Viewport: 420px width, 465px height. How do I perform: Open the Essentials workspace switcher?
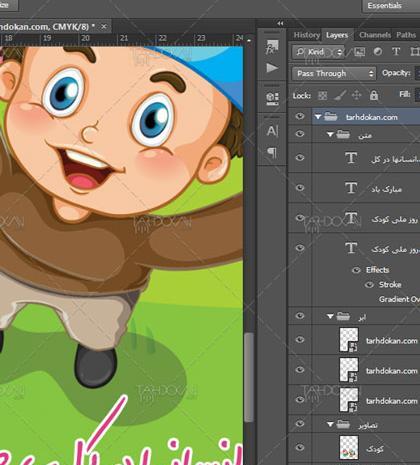click(391, 6)
